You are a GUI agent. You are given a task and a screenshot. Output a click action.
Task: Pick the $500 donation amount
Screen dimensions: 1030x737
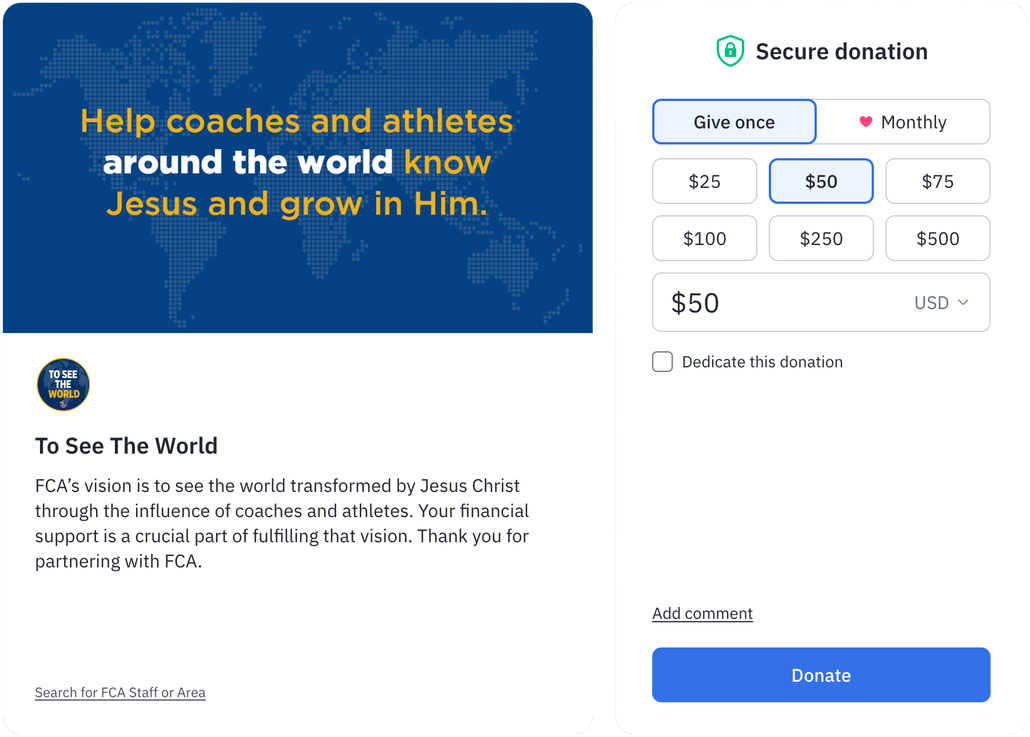pos(937,239)
